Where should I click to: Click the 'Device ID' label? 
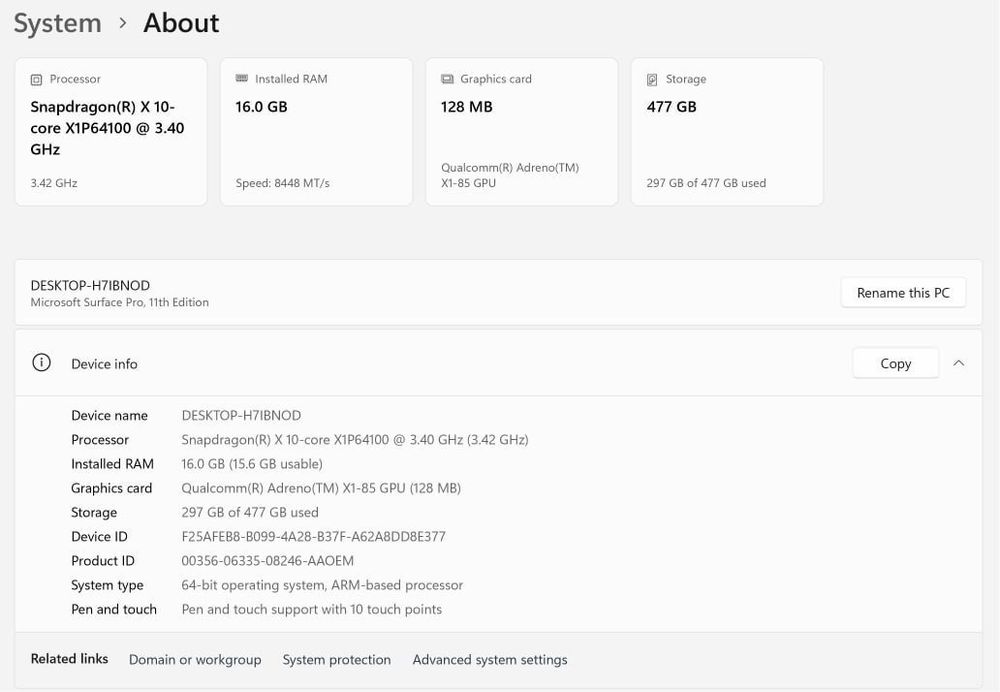click(x=99, y=536)
